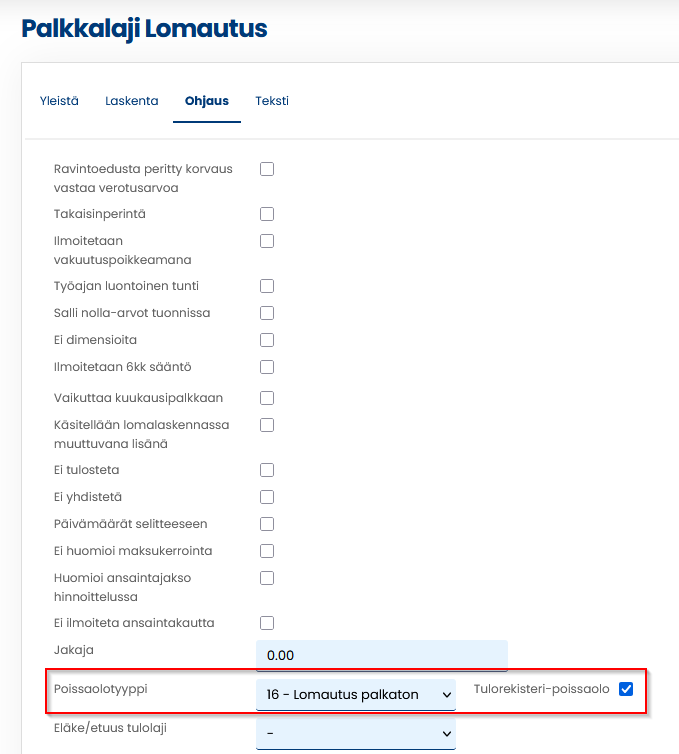Tick the Ei yhdistetä checkbox

267,497
